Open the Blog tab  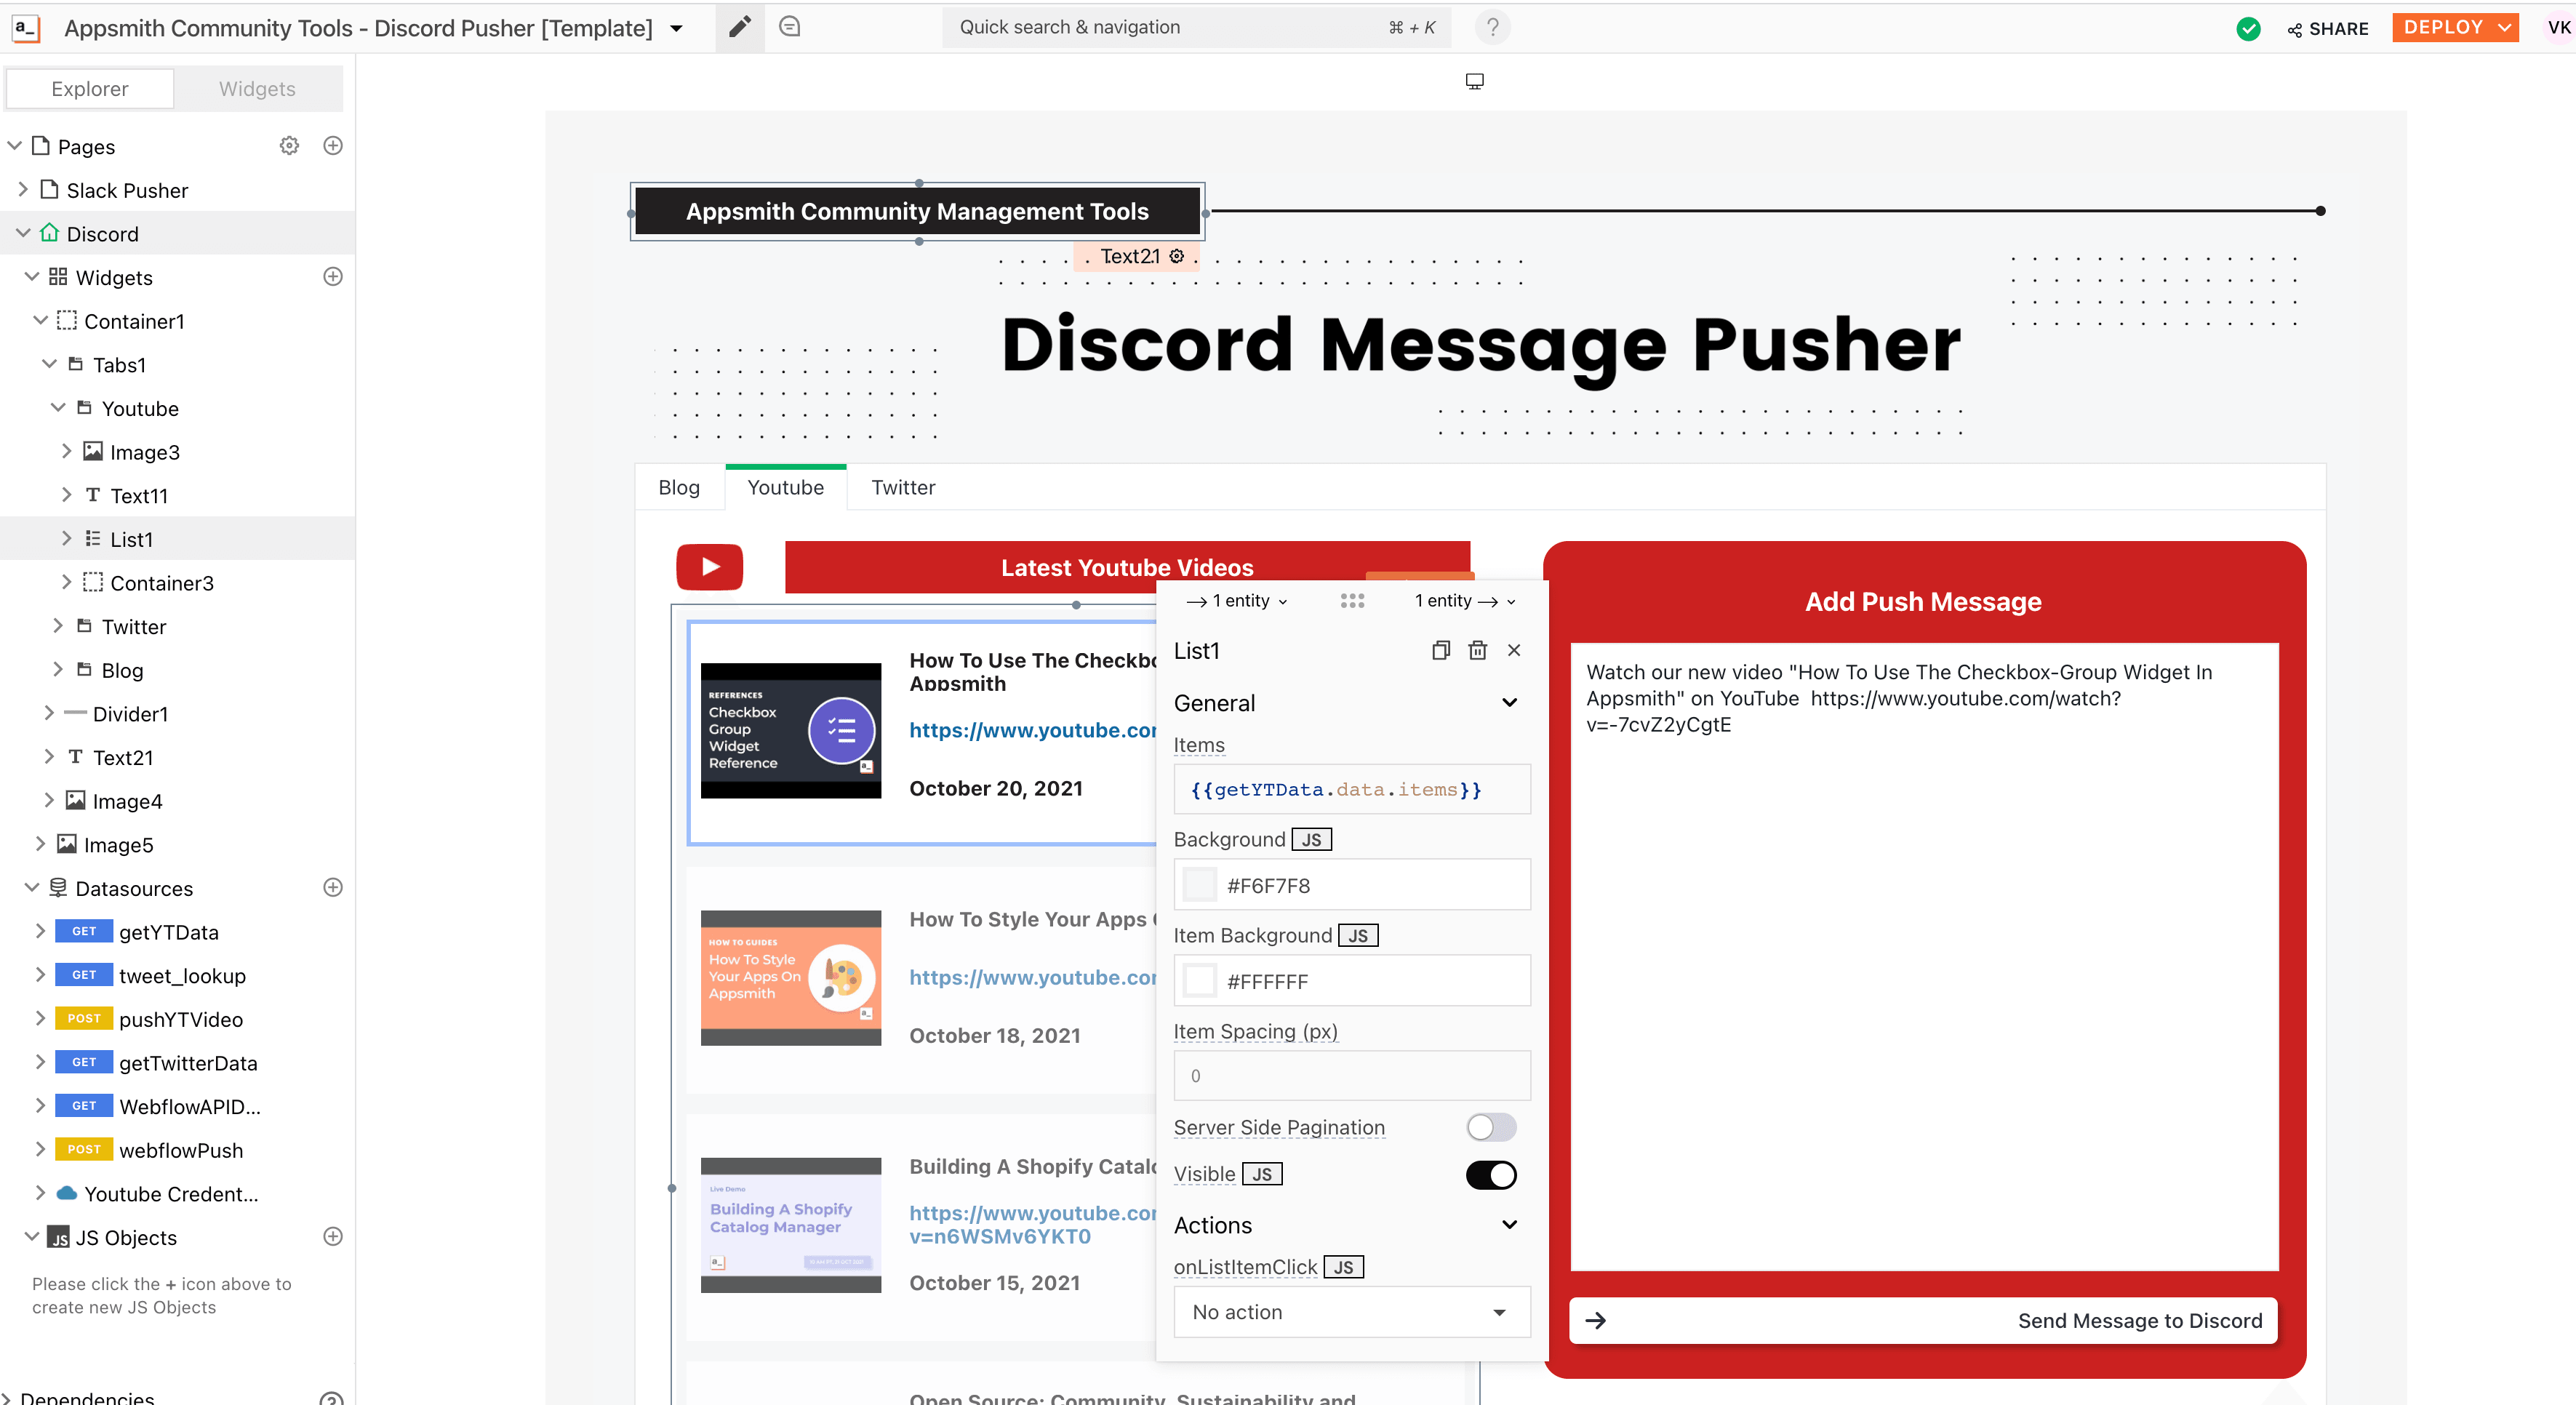point(679,488)
